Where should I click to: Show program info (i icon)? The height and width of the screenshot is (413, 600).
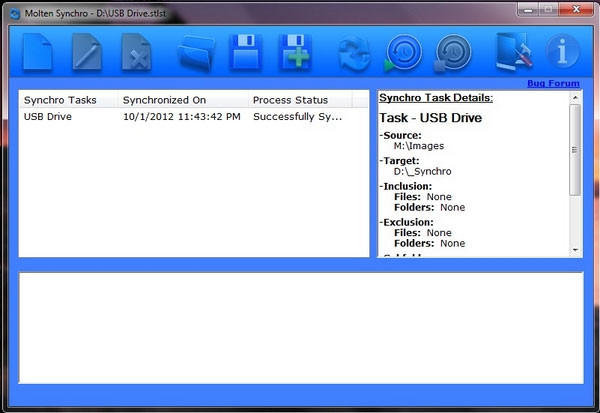562,52
